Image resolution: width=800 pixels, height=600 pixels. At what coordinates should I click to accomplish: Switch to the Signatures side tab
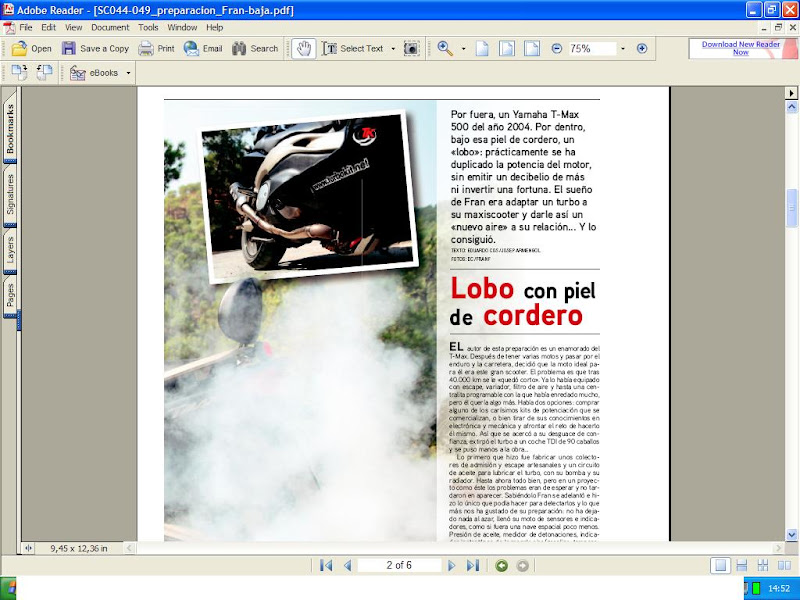(x=10, y=194)
